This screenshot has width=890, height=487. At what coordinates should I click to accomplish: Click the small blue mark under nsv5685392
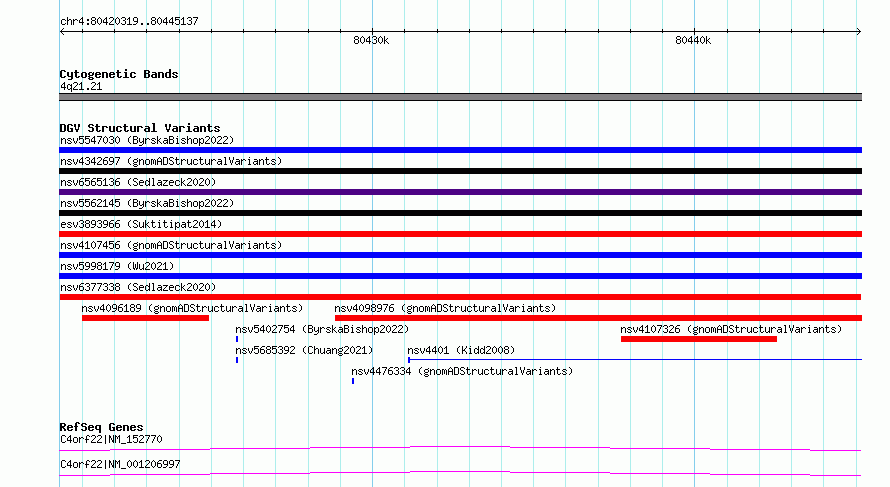click(237, 360)
